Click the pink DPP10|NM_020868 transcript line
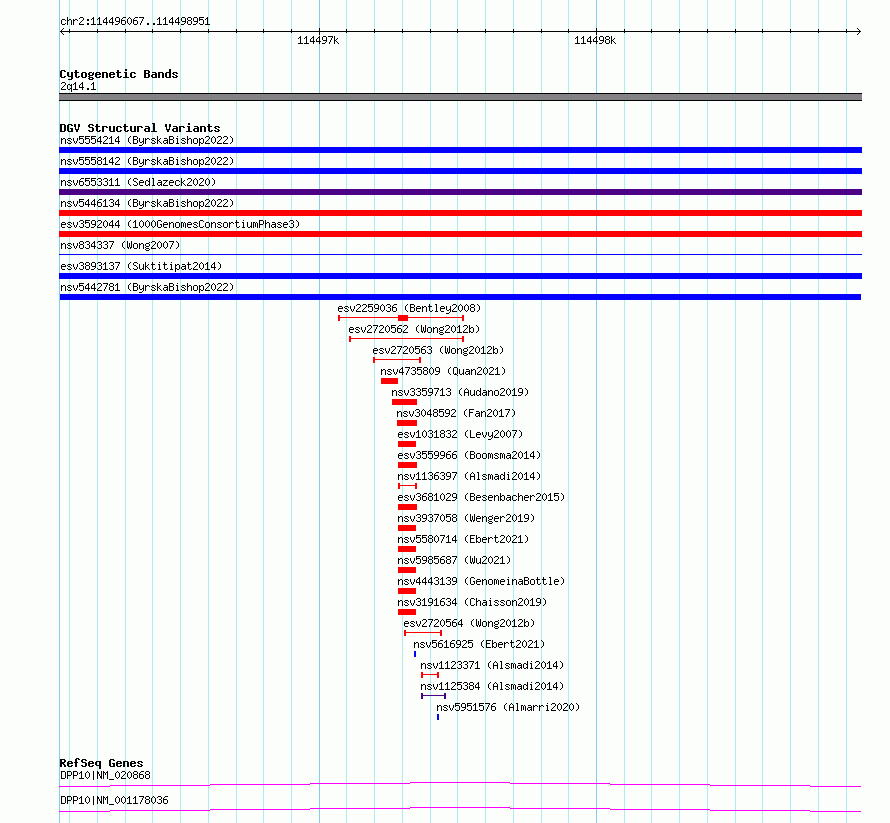 click(x=460, y=784)
